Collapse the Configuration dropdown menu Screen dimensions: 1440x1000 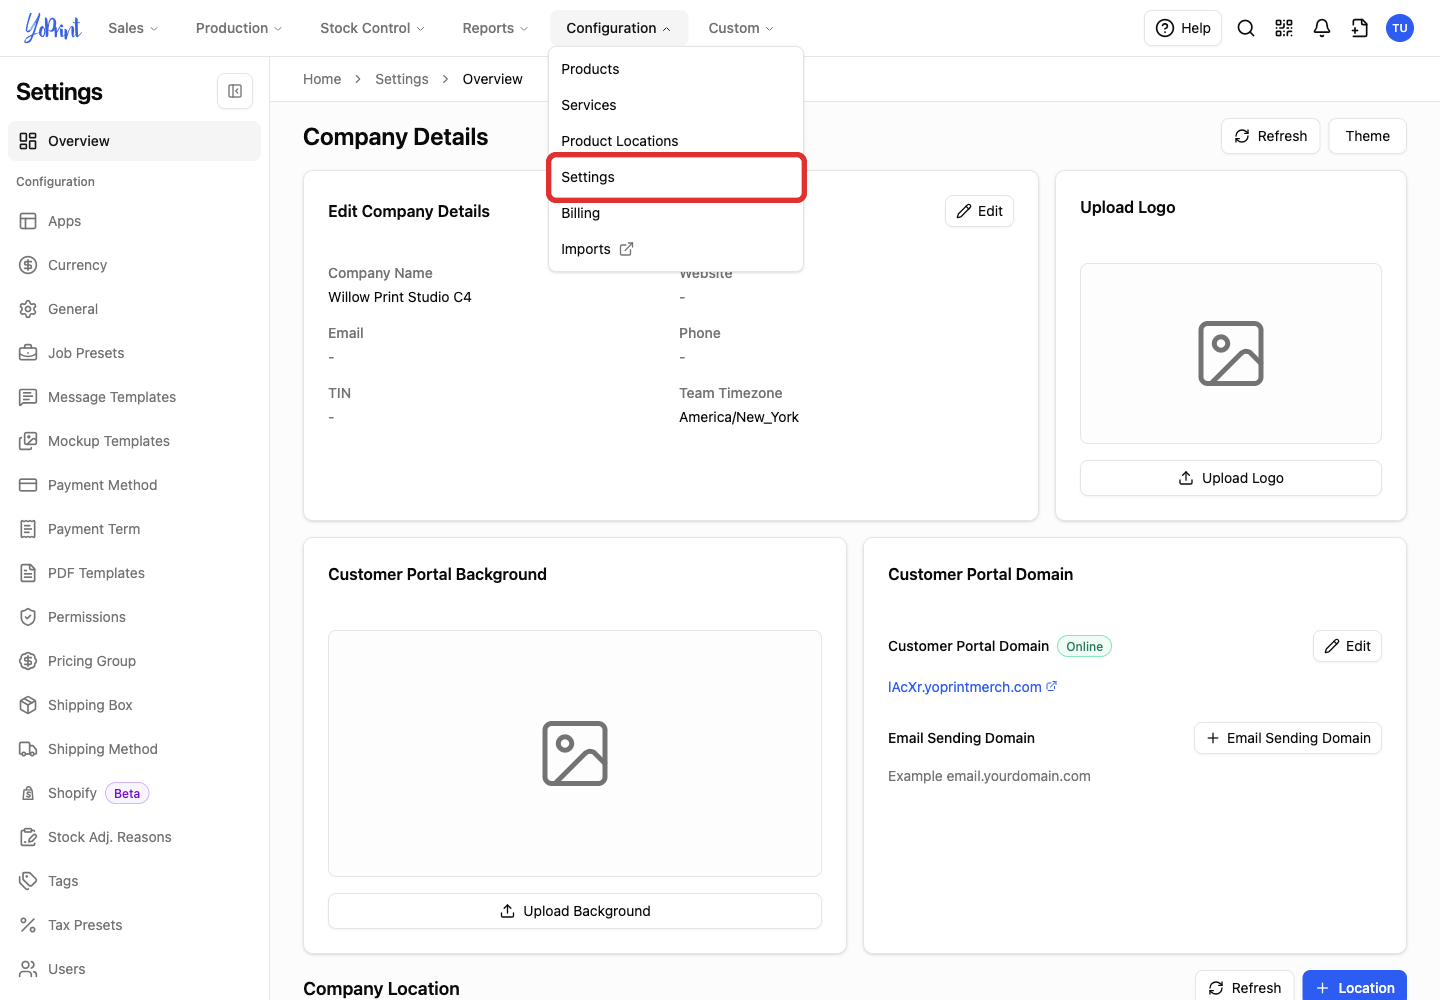[618, 28]
